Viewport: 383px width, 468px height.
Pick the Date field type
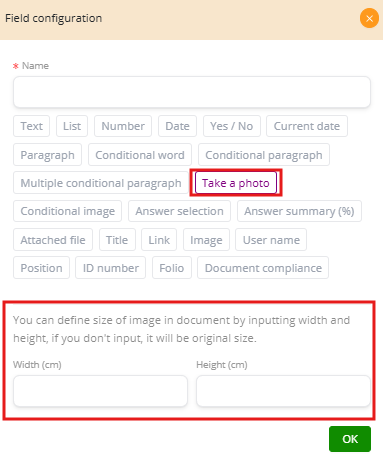click(x=177, y=126)
